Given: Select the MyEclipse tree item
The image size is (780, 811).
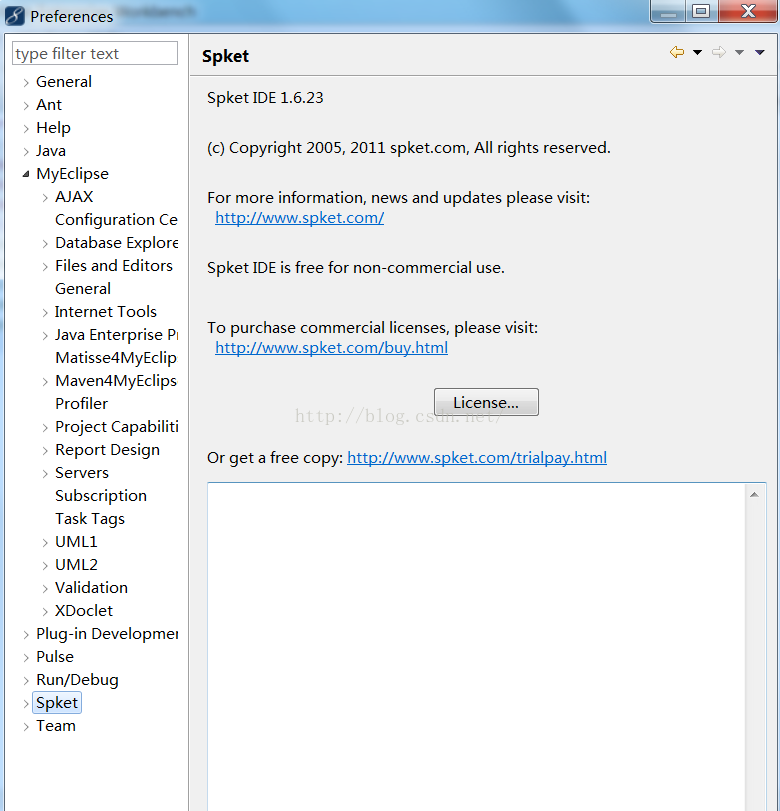Looking at the screenshot, I should [x=72, y=174].
